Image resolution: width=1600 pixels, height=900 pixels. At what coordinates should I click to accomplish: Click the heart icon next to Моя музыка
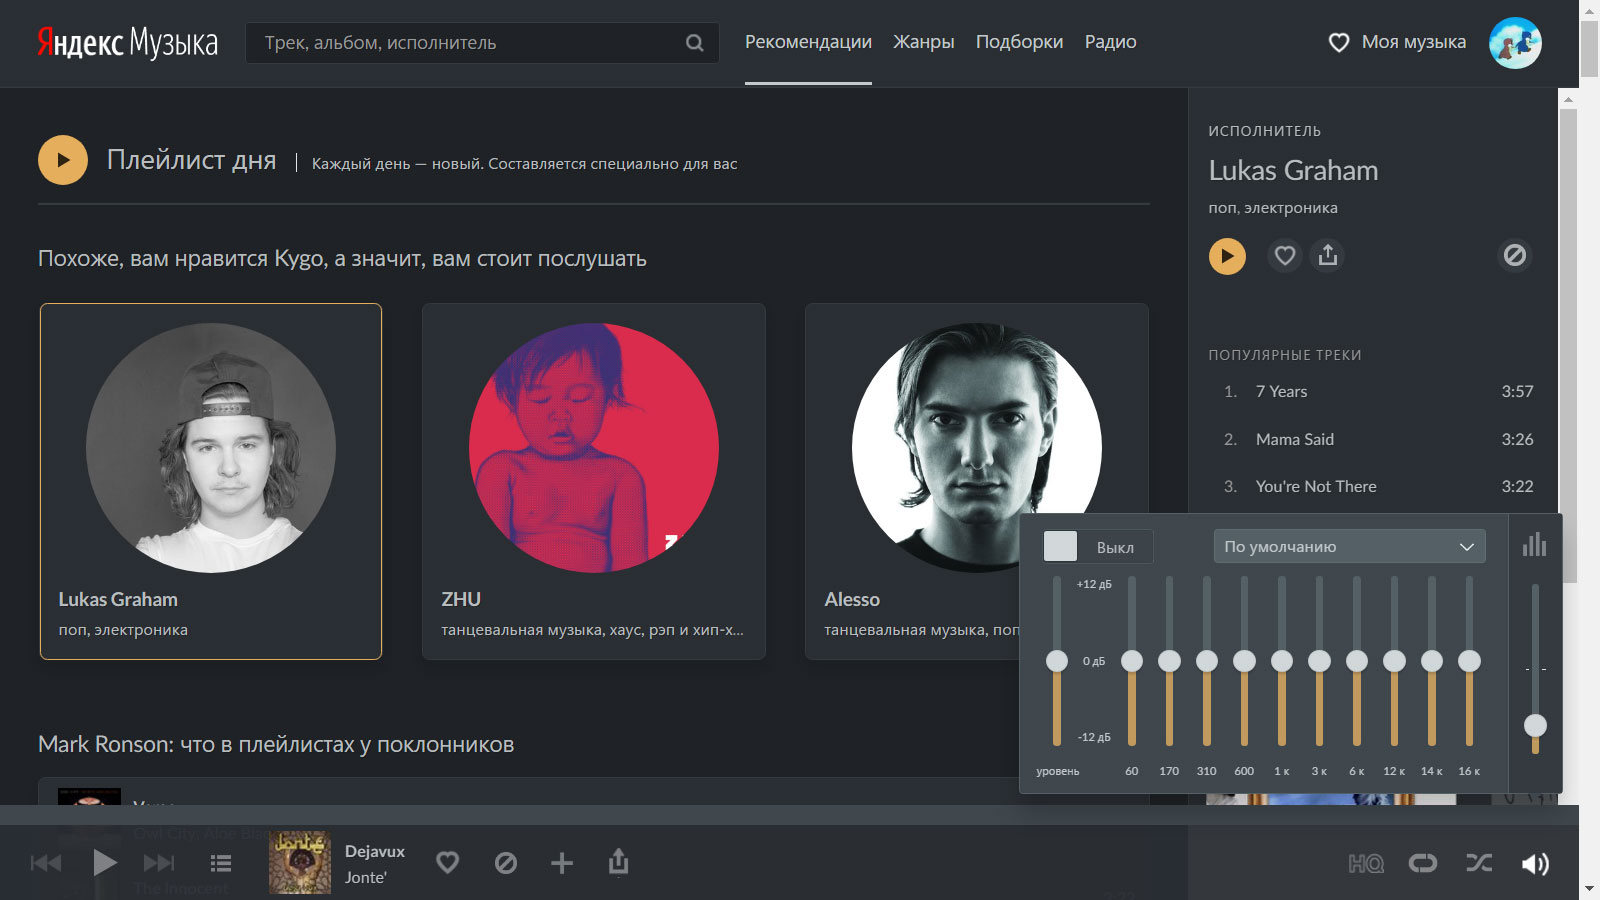point(1338,43)
